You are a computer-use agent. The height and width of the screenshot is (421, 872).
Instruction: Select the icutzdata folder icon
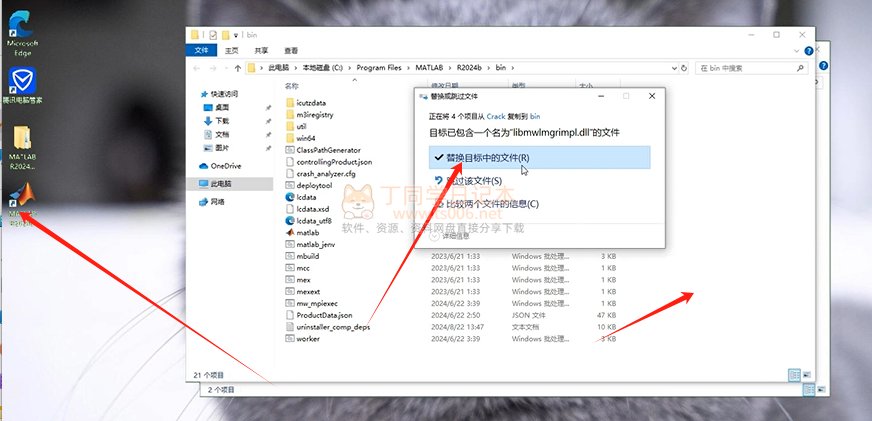289,103
